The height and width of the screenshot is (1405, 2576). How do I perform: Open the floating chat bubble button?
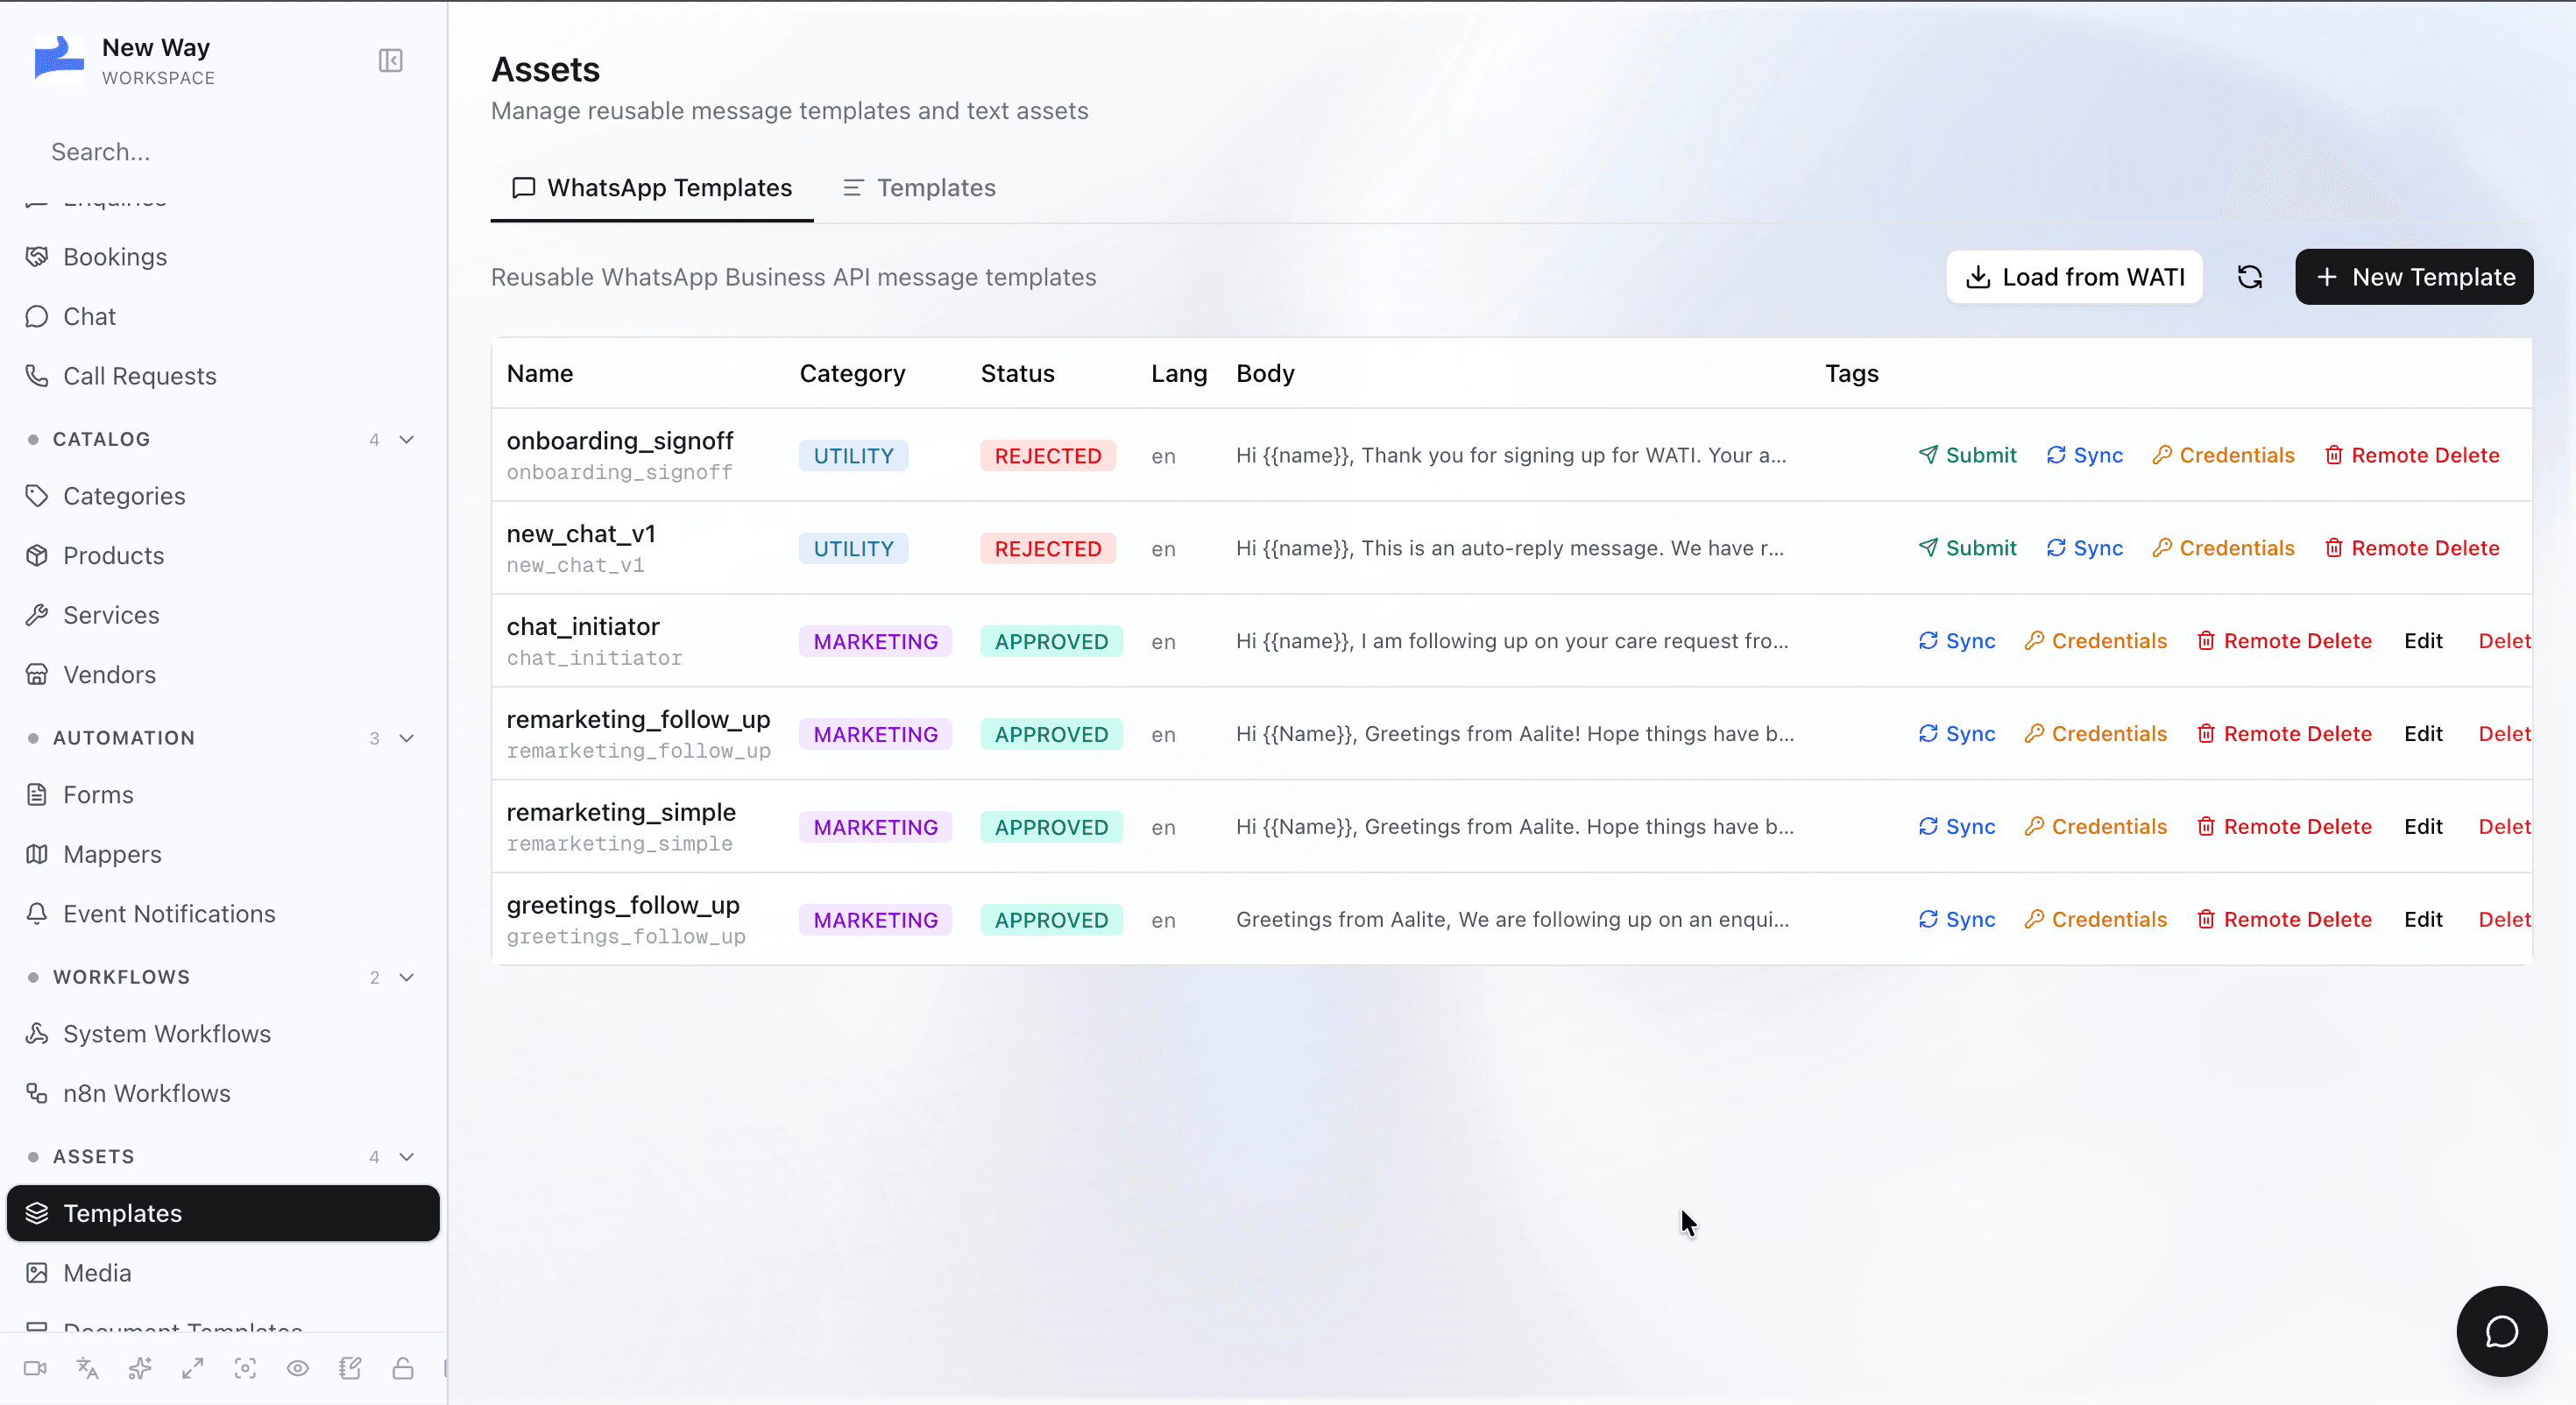[x=2501, y=1331]
